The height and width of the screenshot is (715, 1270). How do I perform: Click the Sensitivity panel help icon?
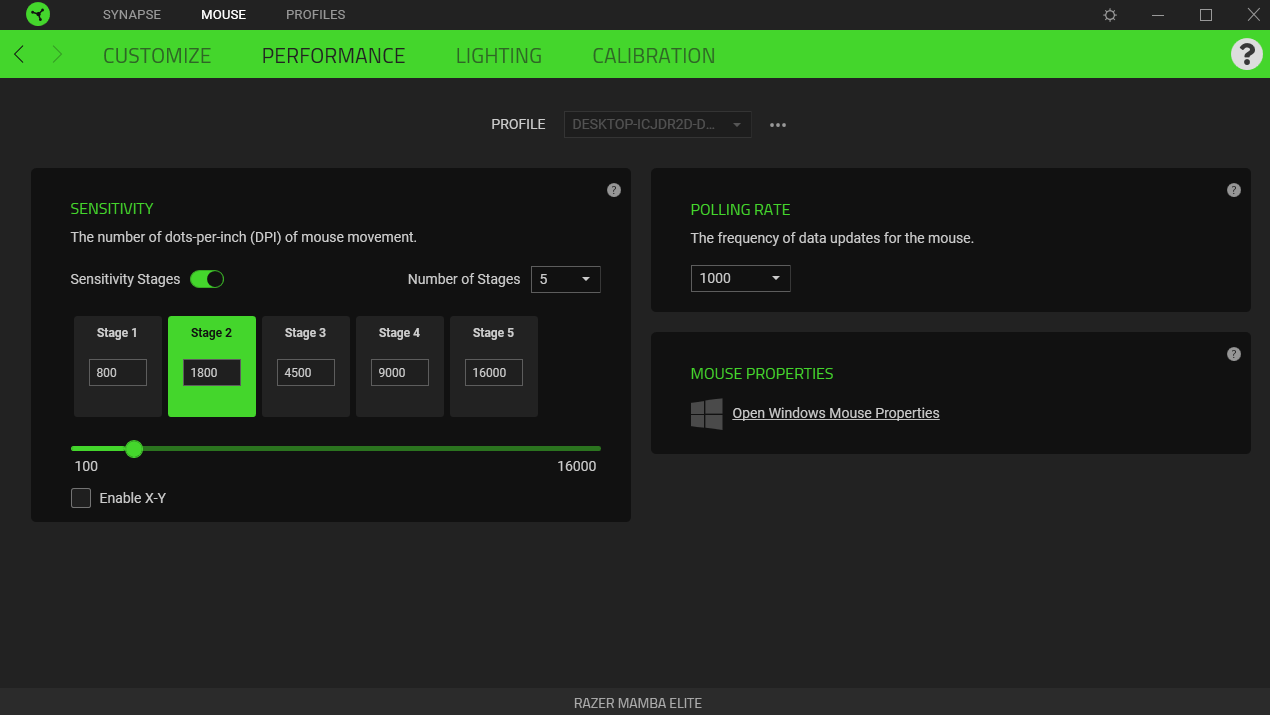pyautogui.click(x=614, y=190)
